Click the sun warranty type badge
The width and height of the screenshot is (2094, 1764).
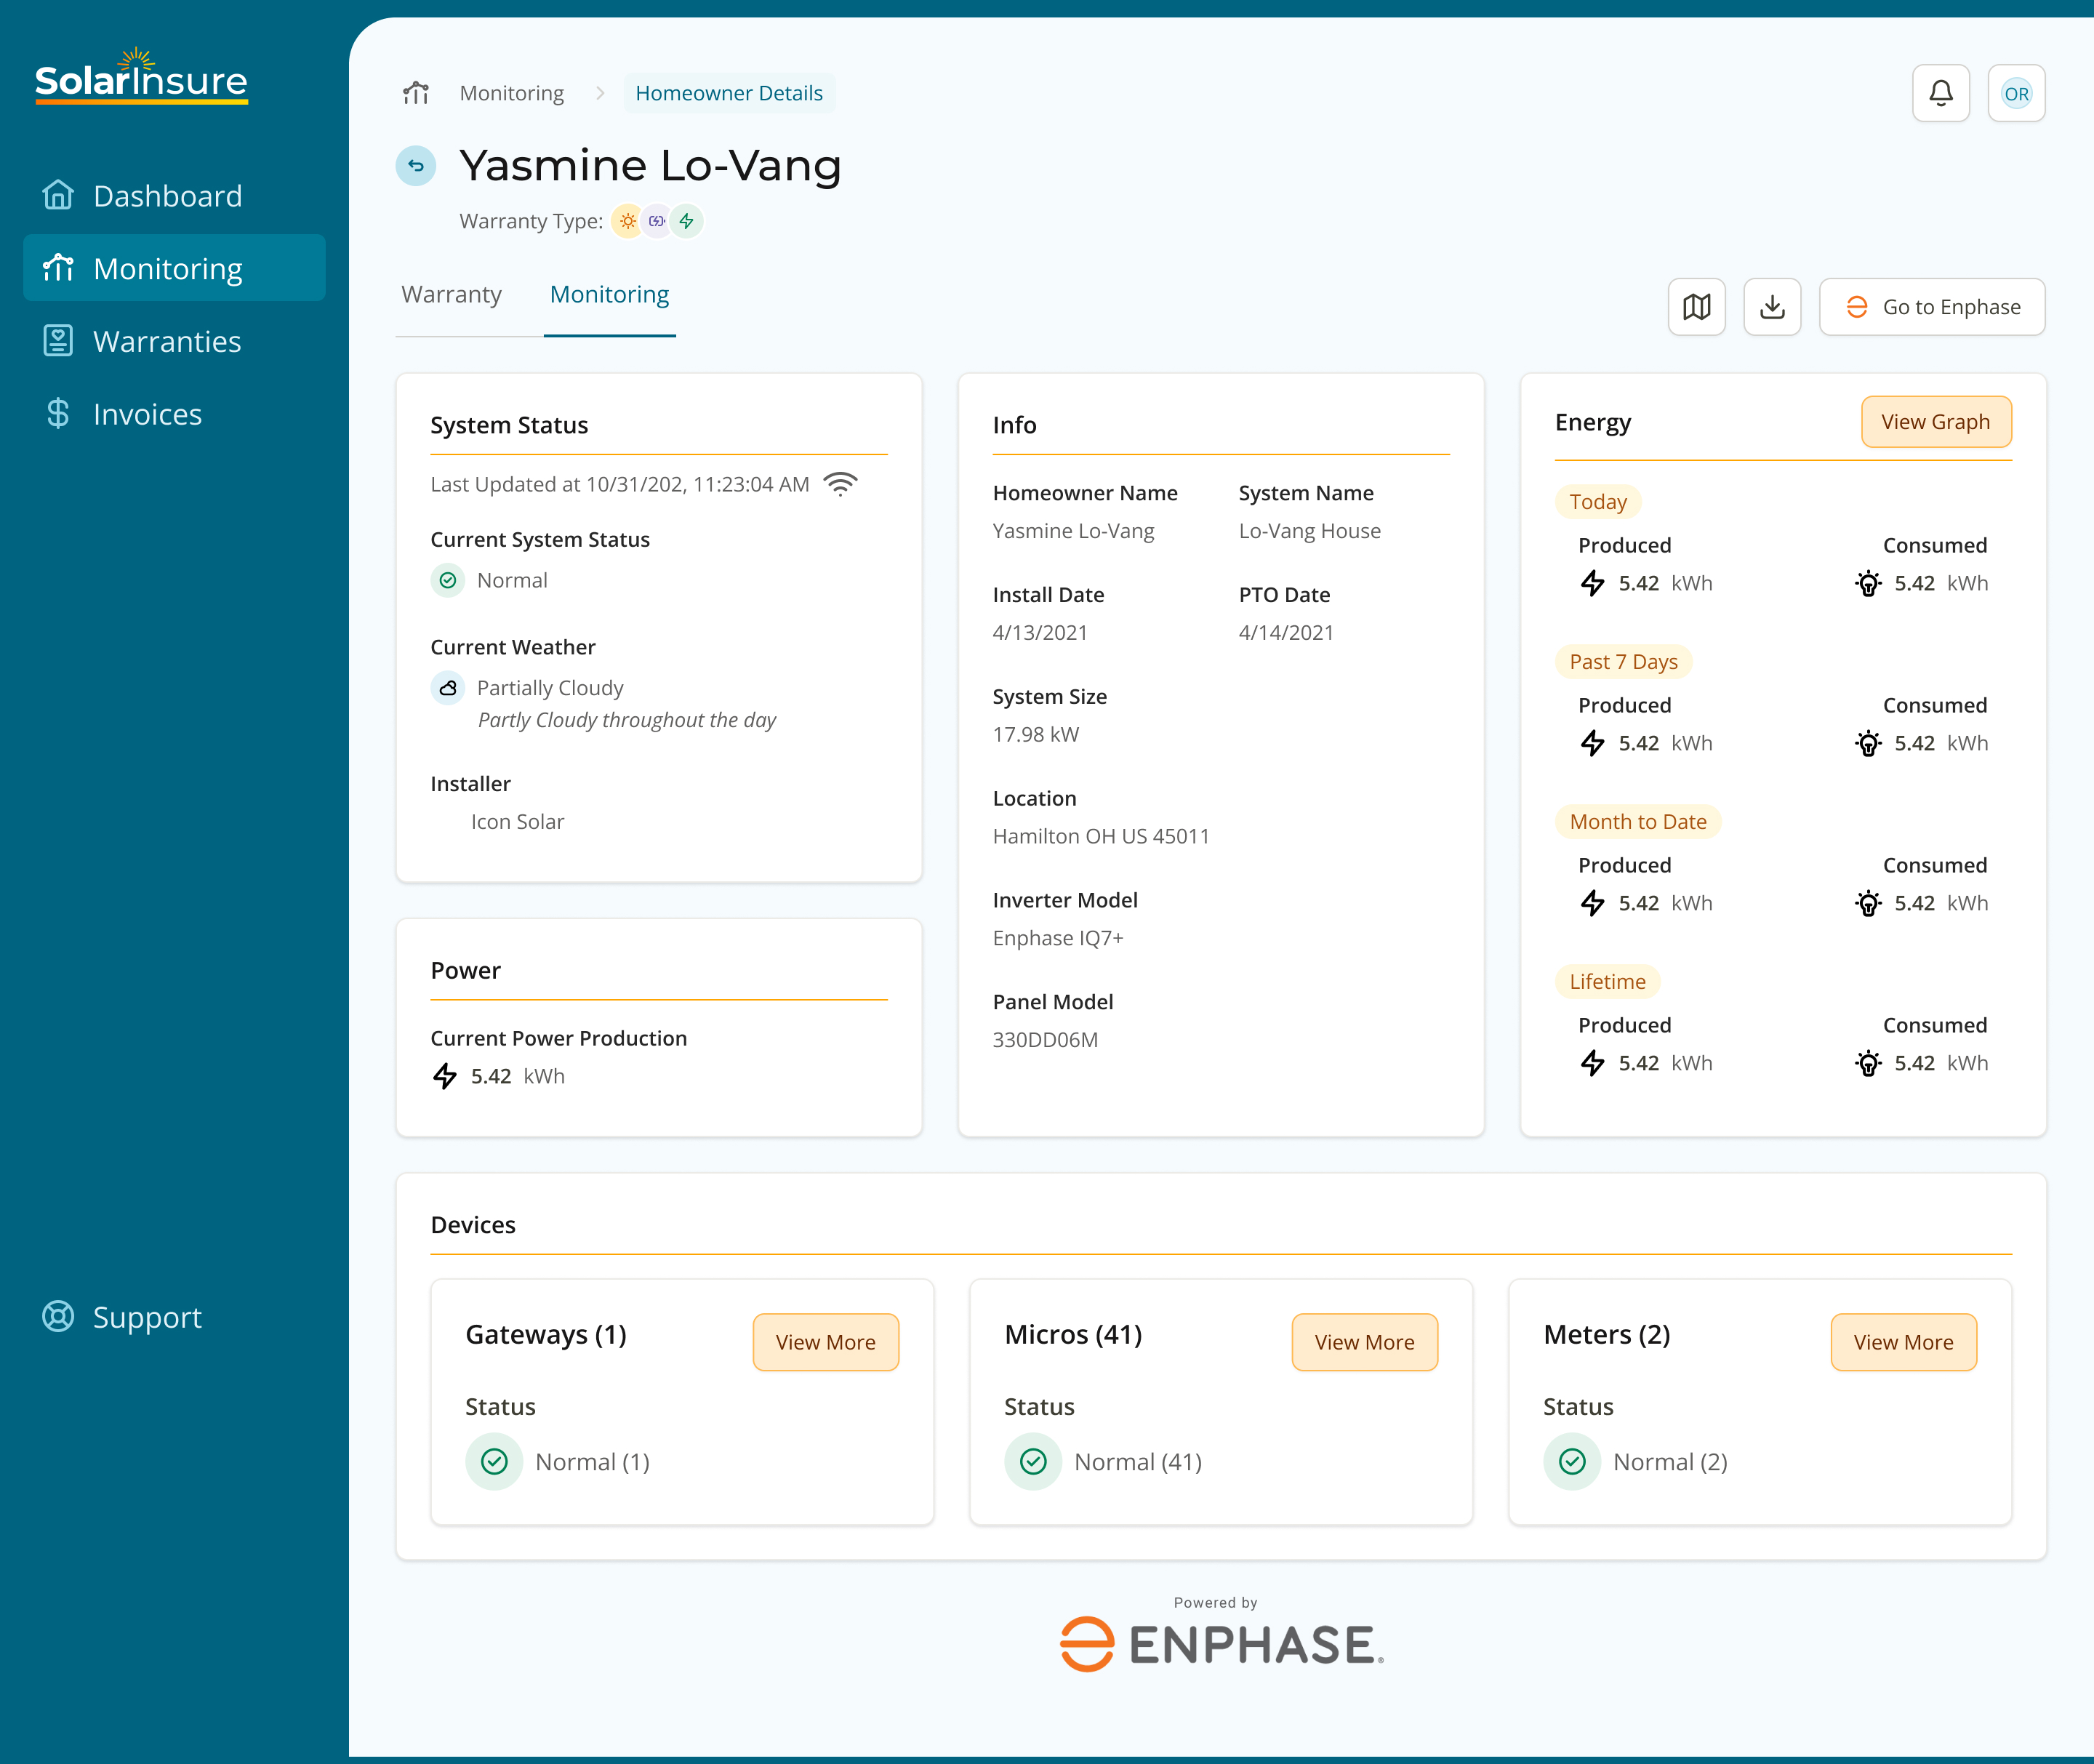[x=627, y=221]
